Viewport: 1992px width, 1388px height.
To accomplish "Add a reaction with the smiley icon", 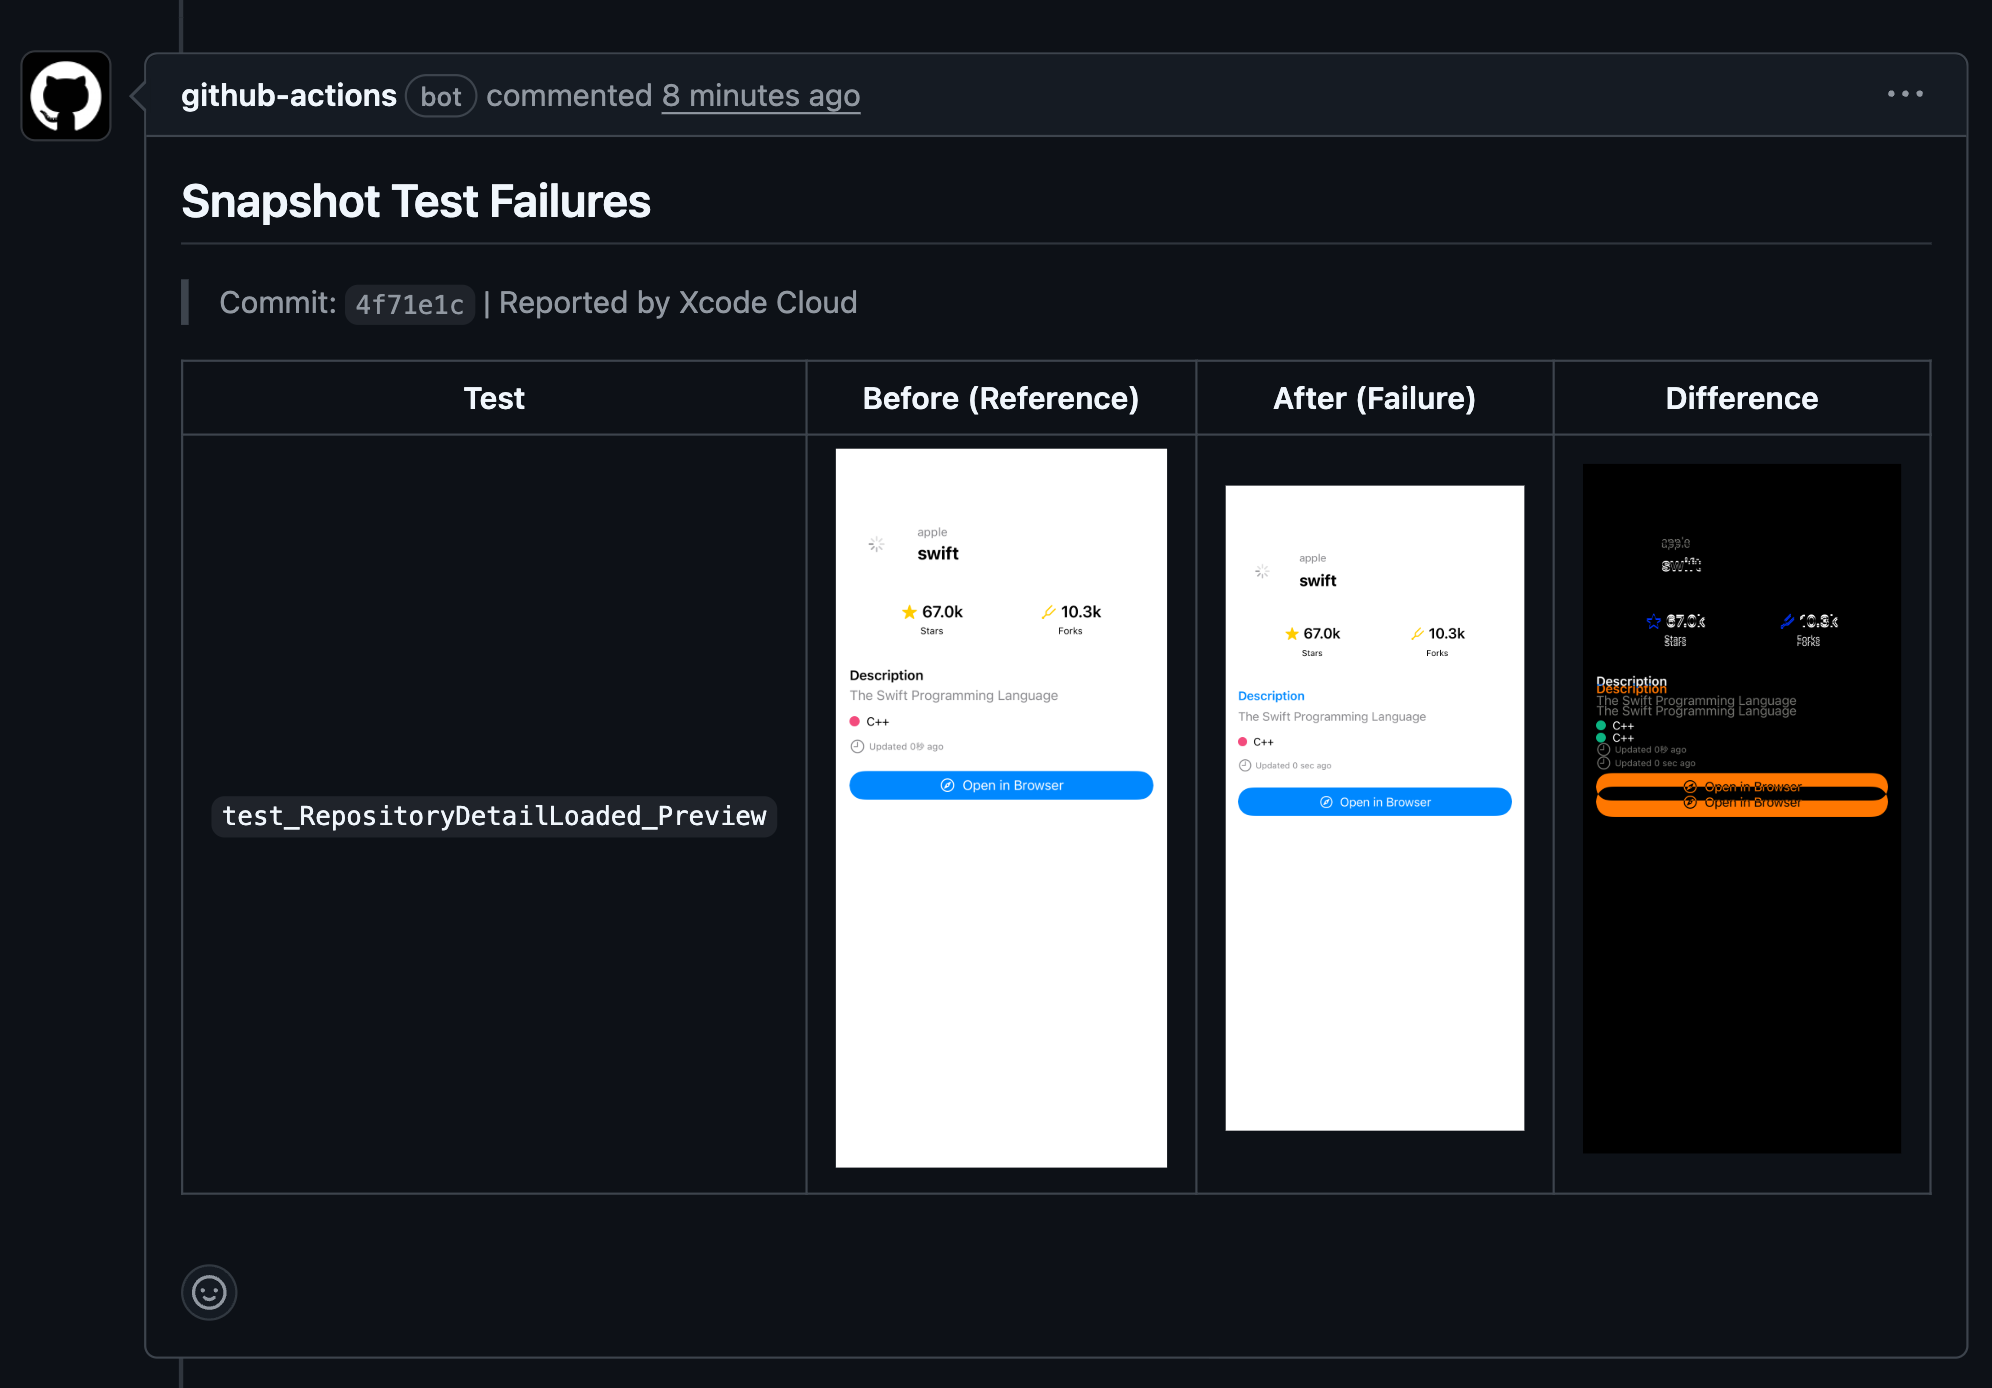I will pos(209,1292).
